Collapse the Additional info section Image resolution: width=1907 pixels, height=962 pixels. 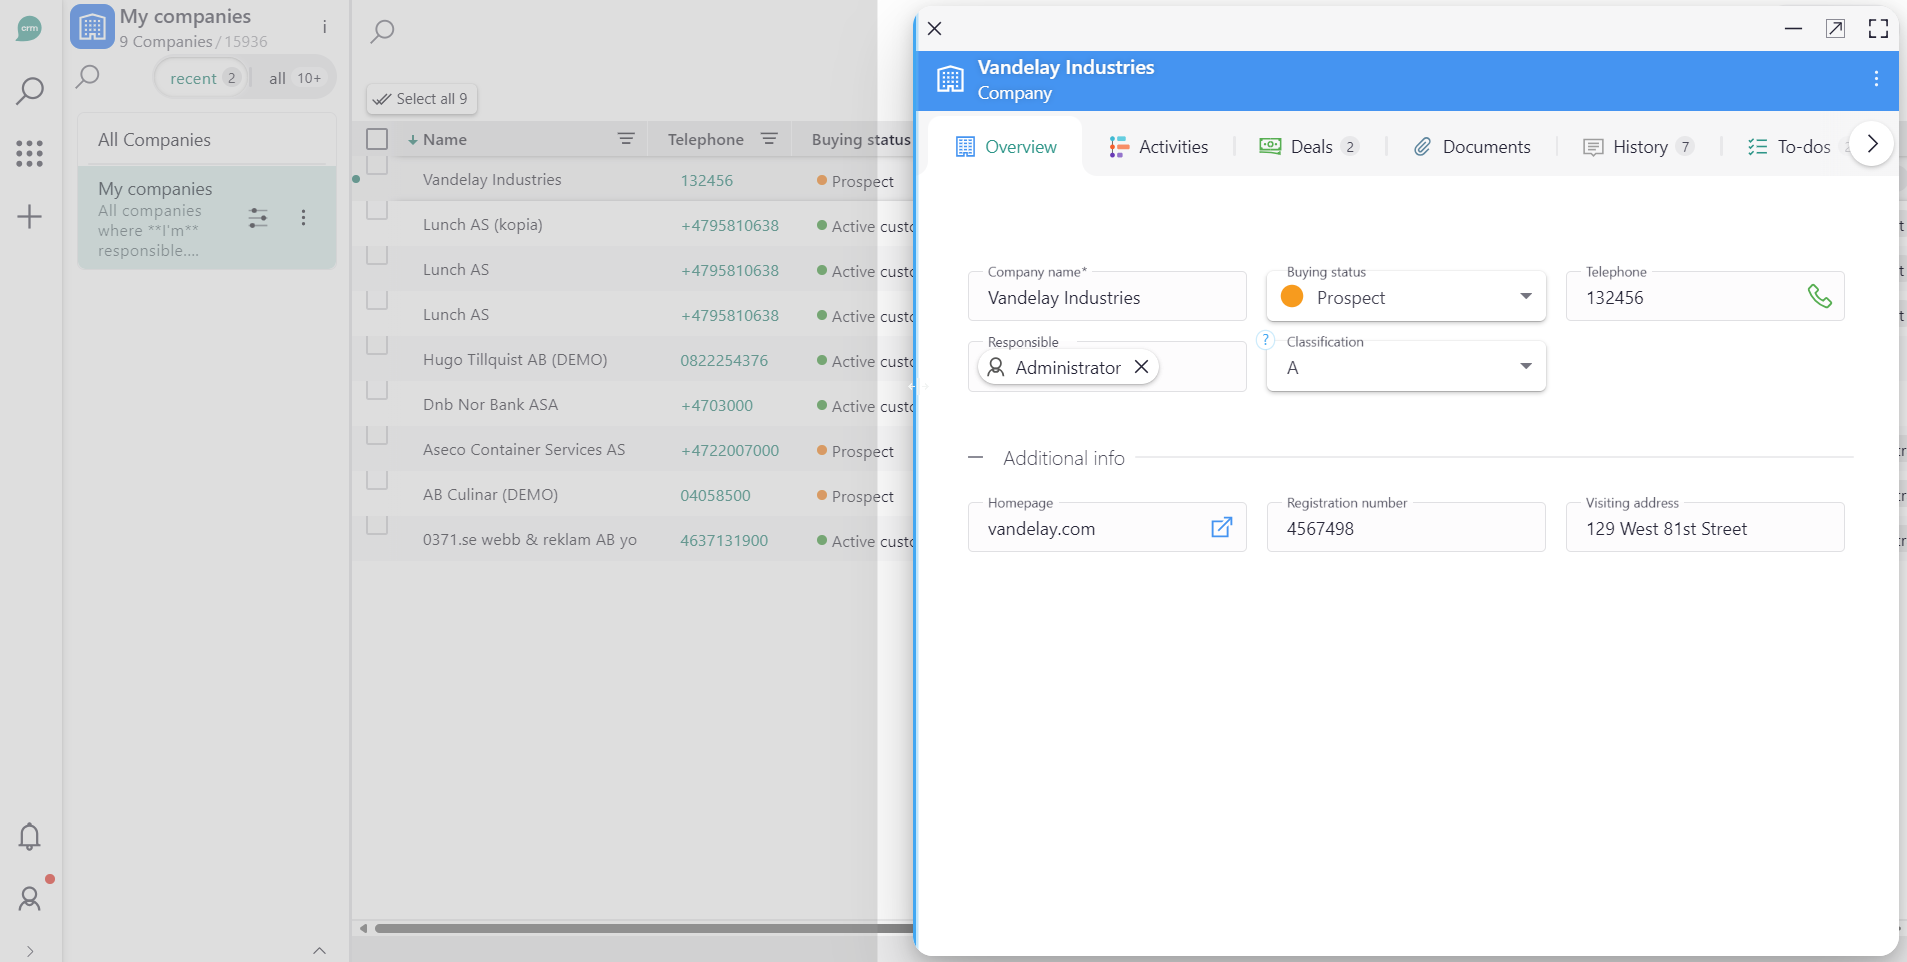(976, 458)
